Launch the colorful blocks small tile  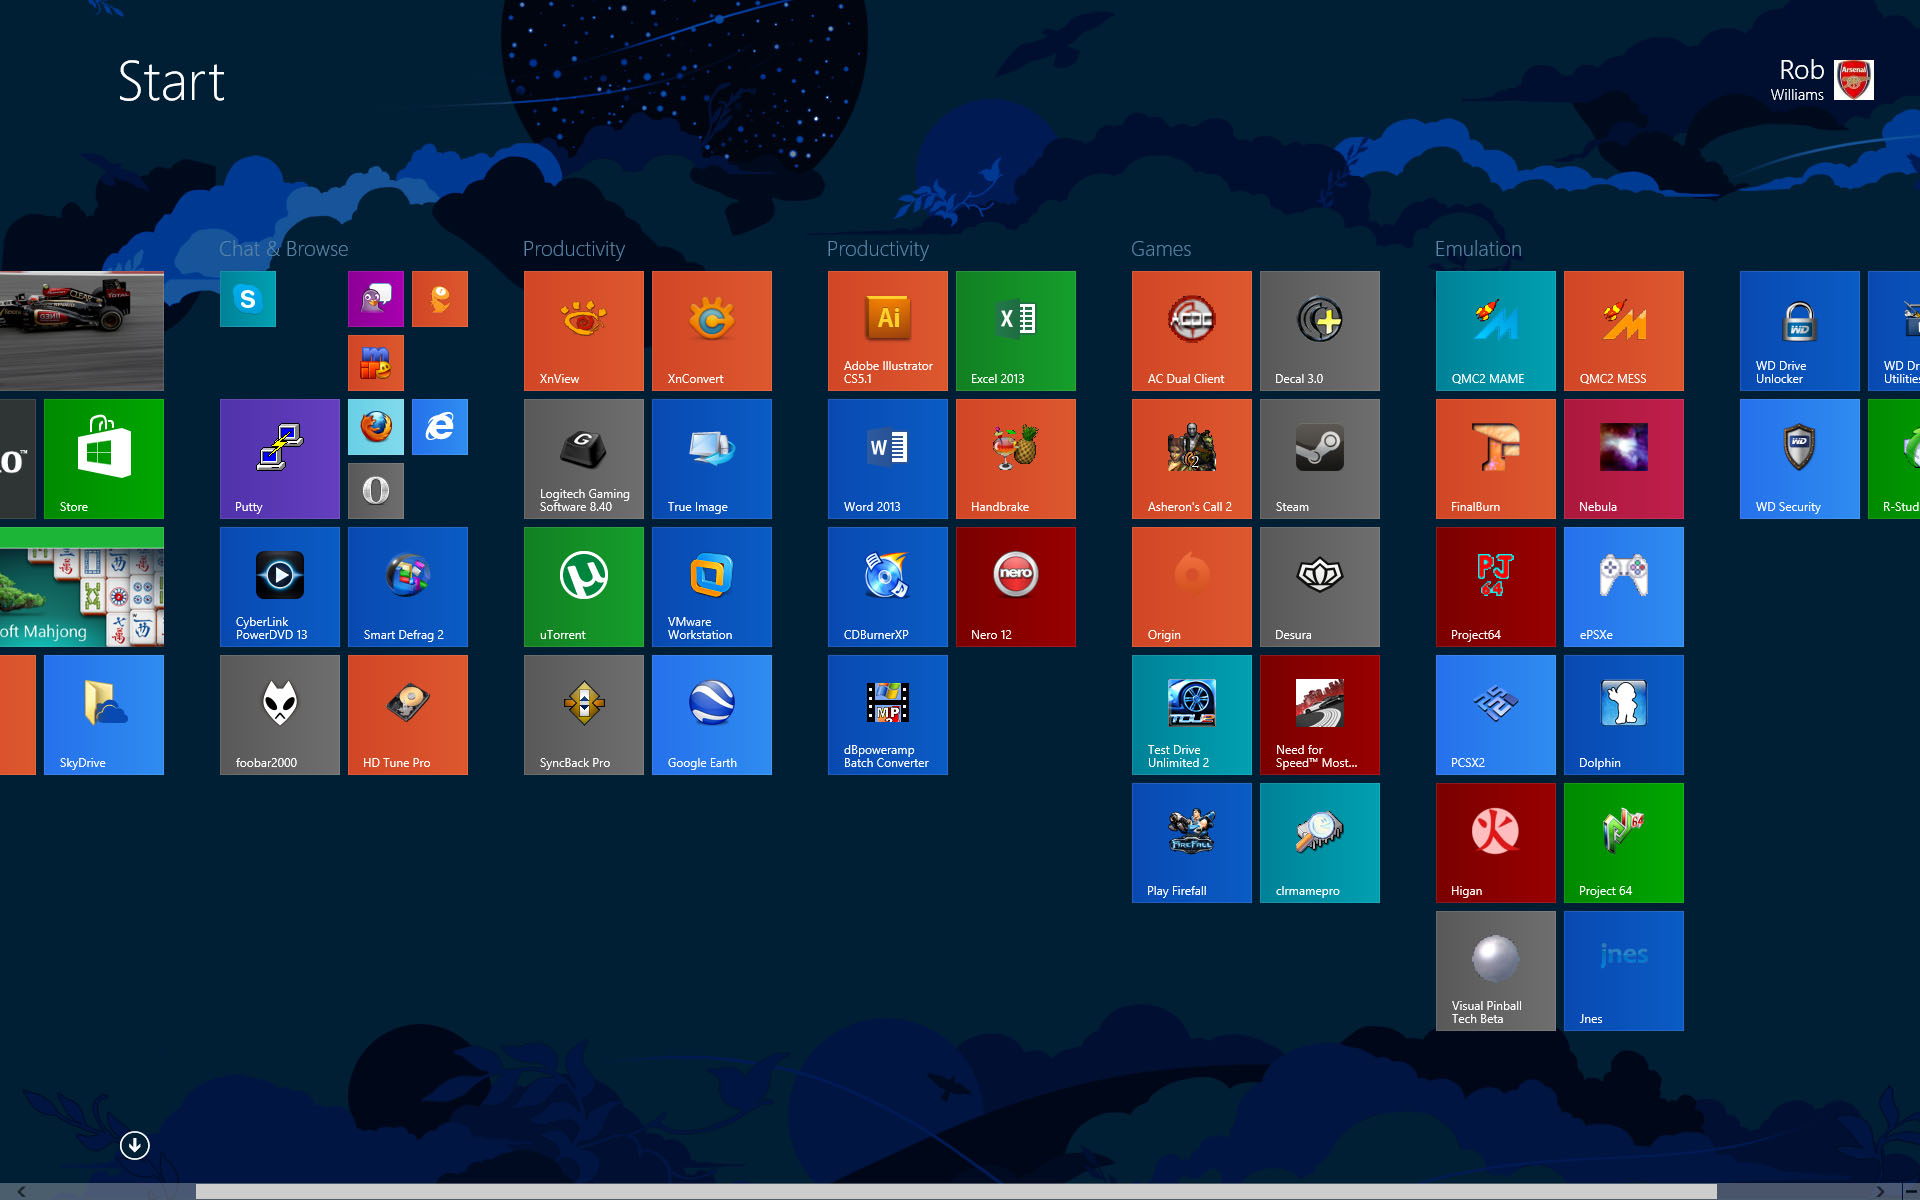coord(376,363)
